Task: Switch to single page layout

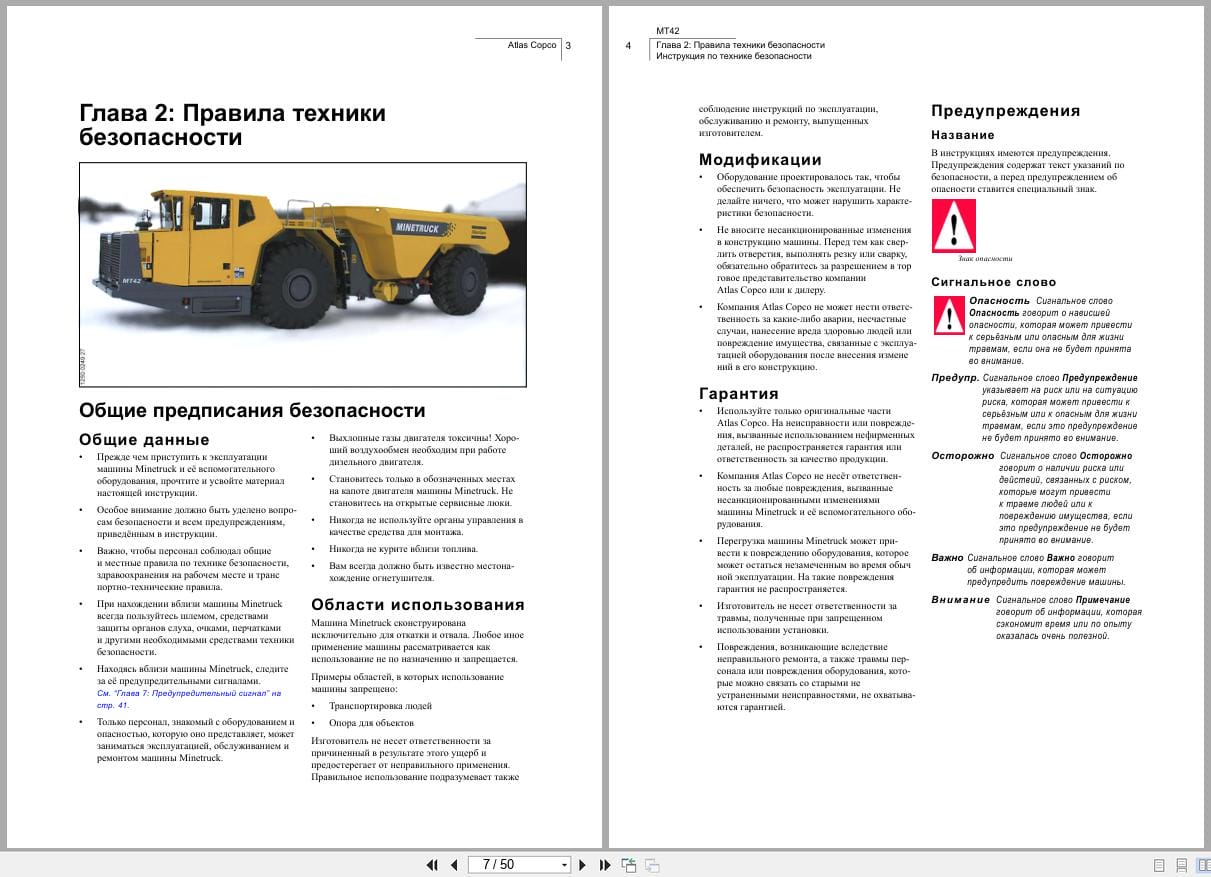Action: click(x=1160, y=865)
